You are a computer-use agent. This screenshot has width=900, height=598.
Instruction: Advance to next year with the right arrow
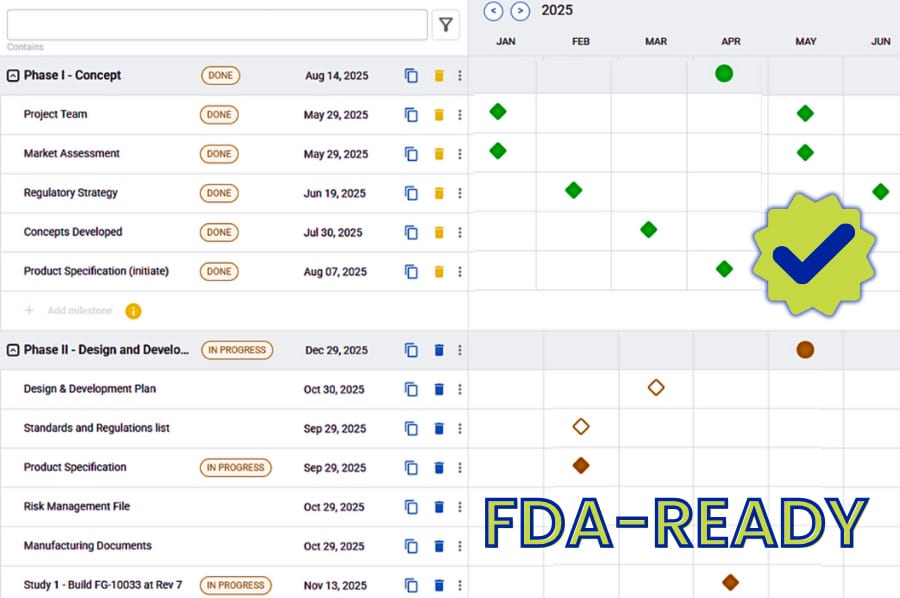(519, 11)
